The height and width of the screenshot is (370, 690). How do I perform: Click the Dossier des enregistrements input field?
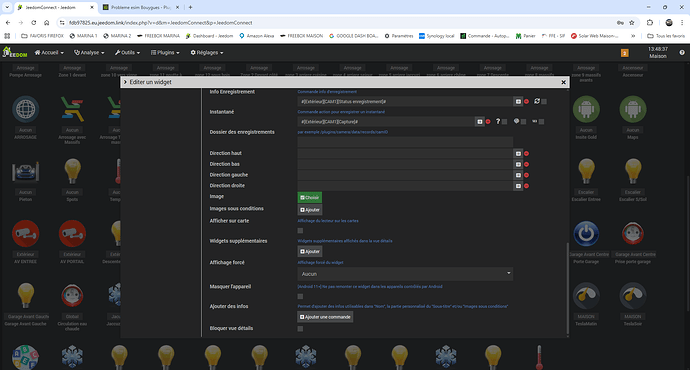405,142
